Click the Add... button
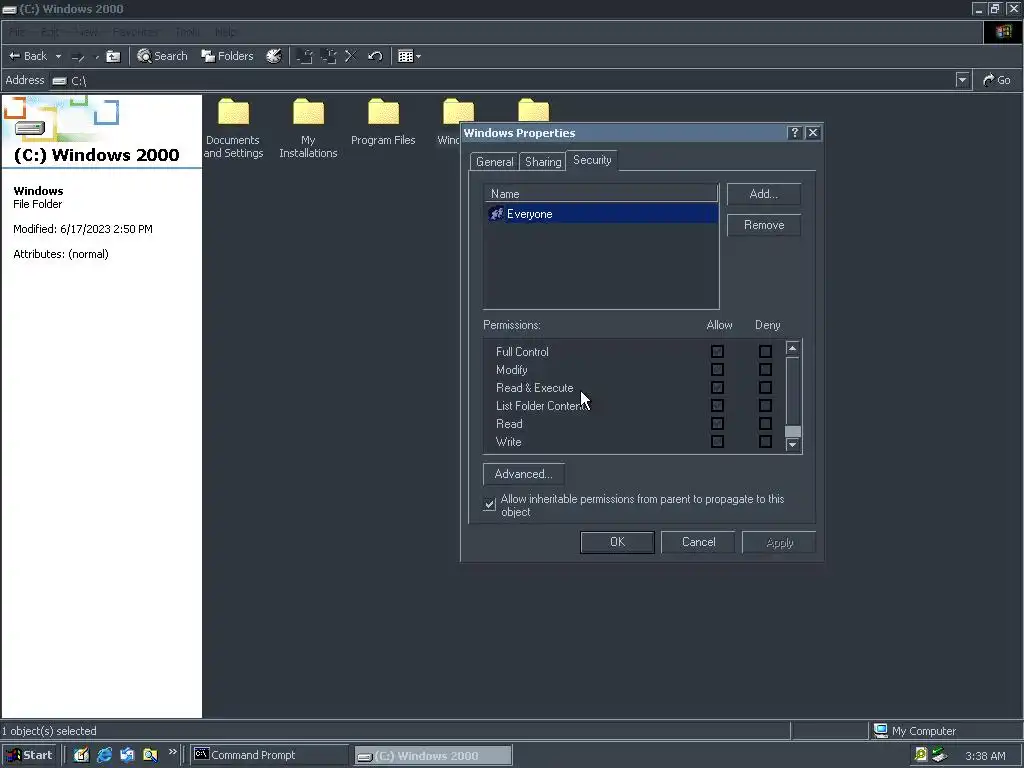1024x768 pixels. pyautogui.click(x=763, y=194)
